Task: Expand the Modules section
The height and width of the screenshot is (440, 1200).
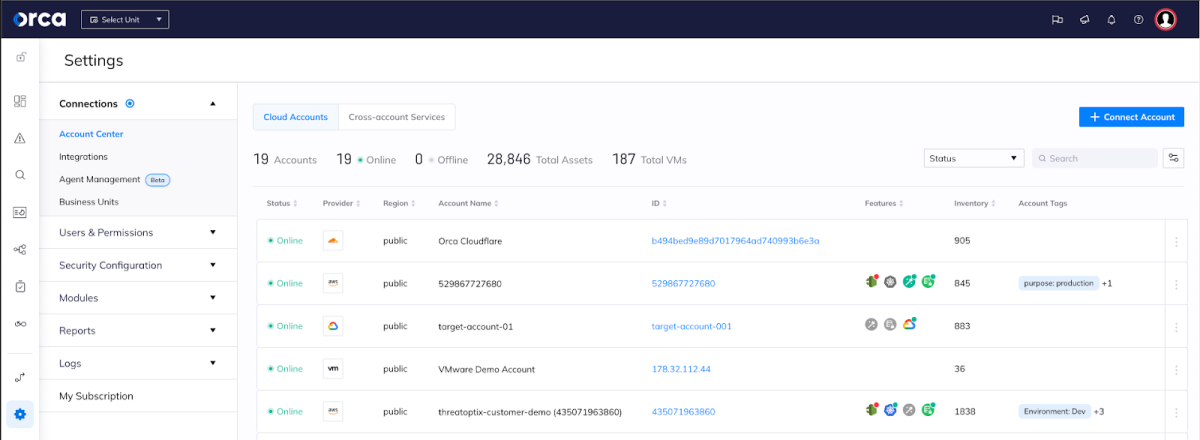Action: click(138, 298)
